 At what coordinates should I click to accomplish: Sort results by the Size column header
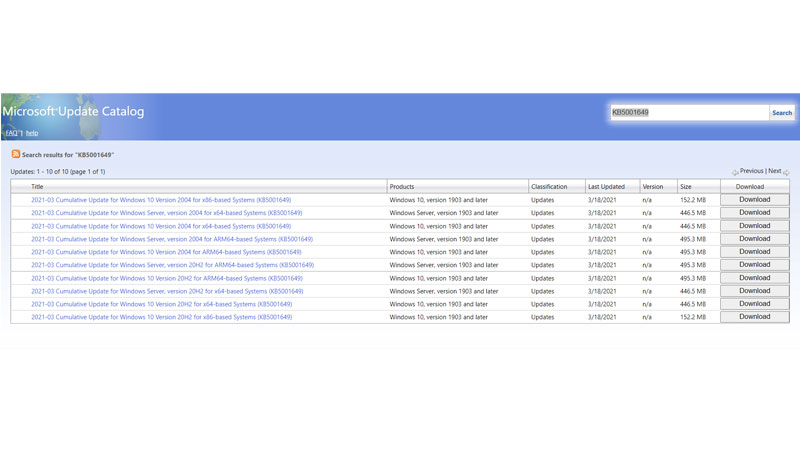point(686,187)
